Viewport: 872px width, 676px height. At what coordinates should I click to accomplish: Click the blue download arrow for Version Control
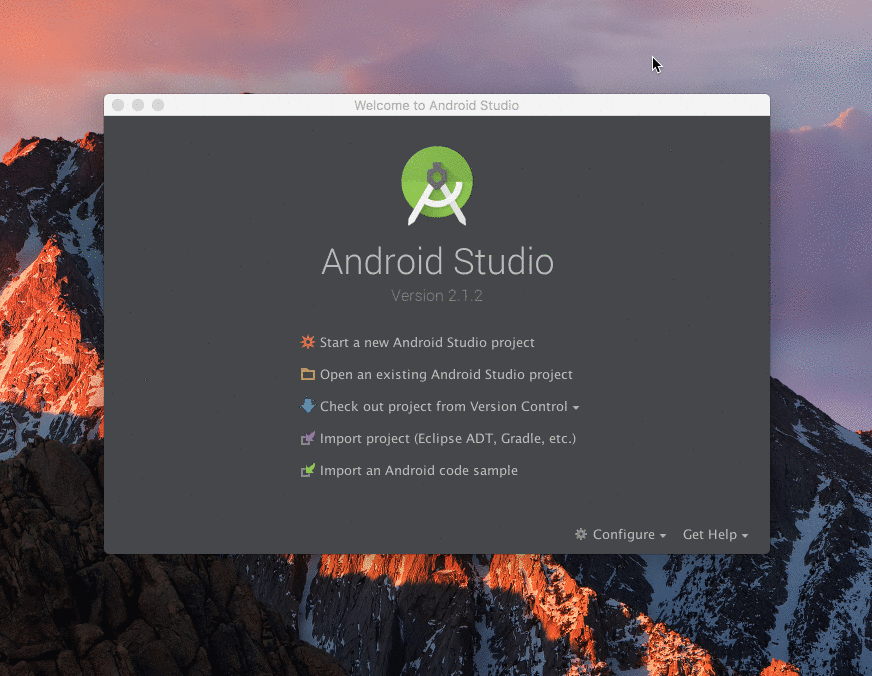[308, 406]
